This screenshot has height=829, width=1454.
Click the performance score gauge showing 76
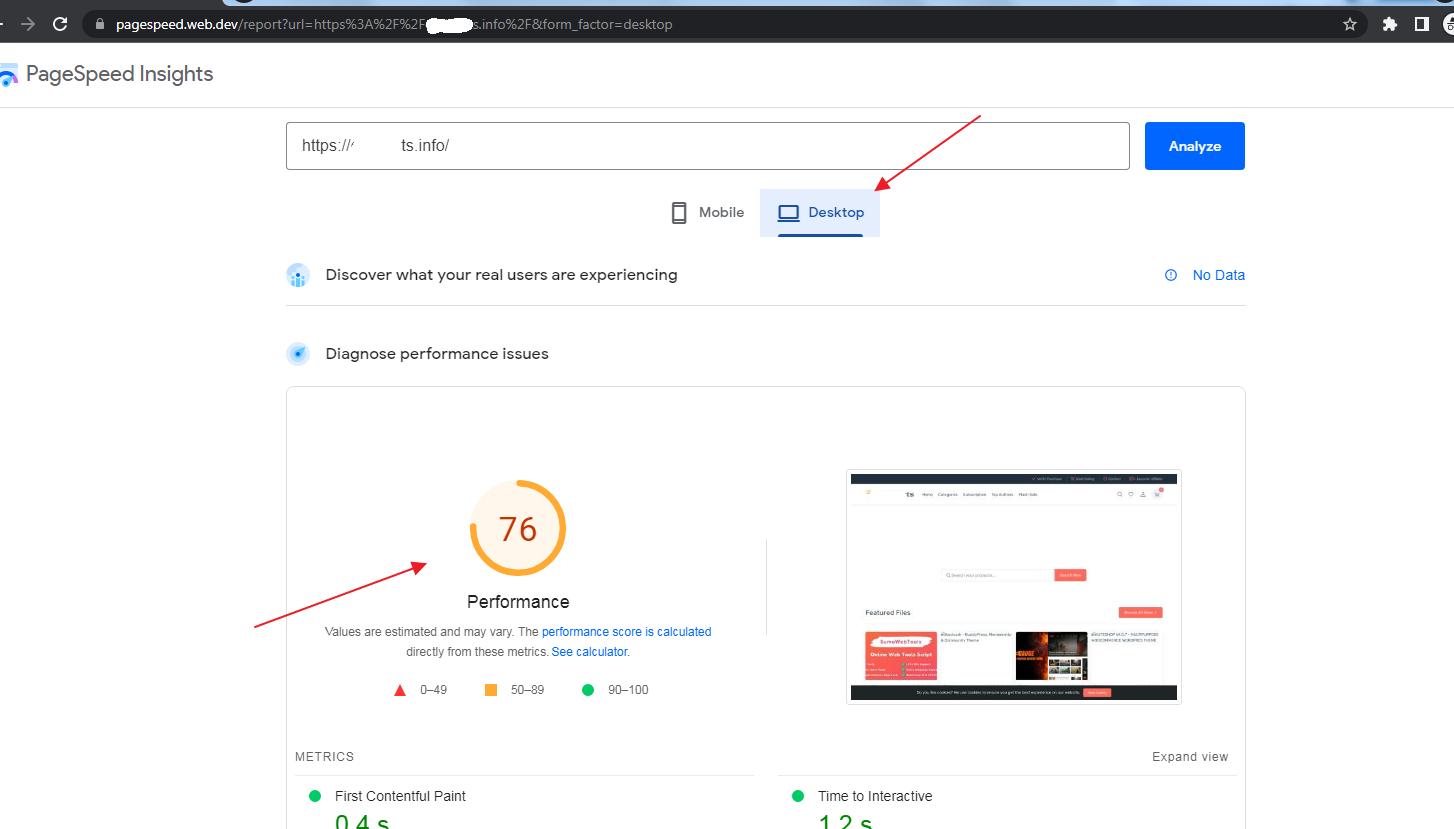point(518,528)
